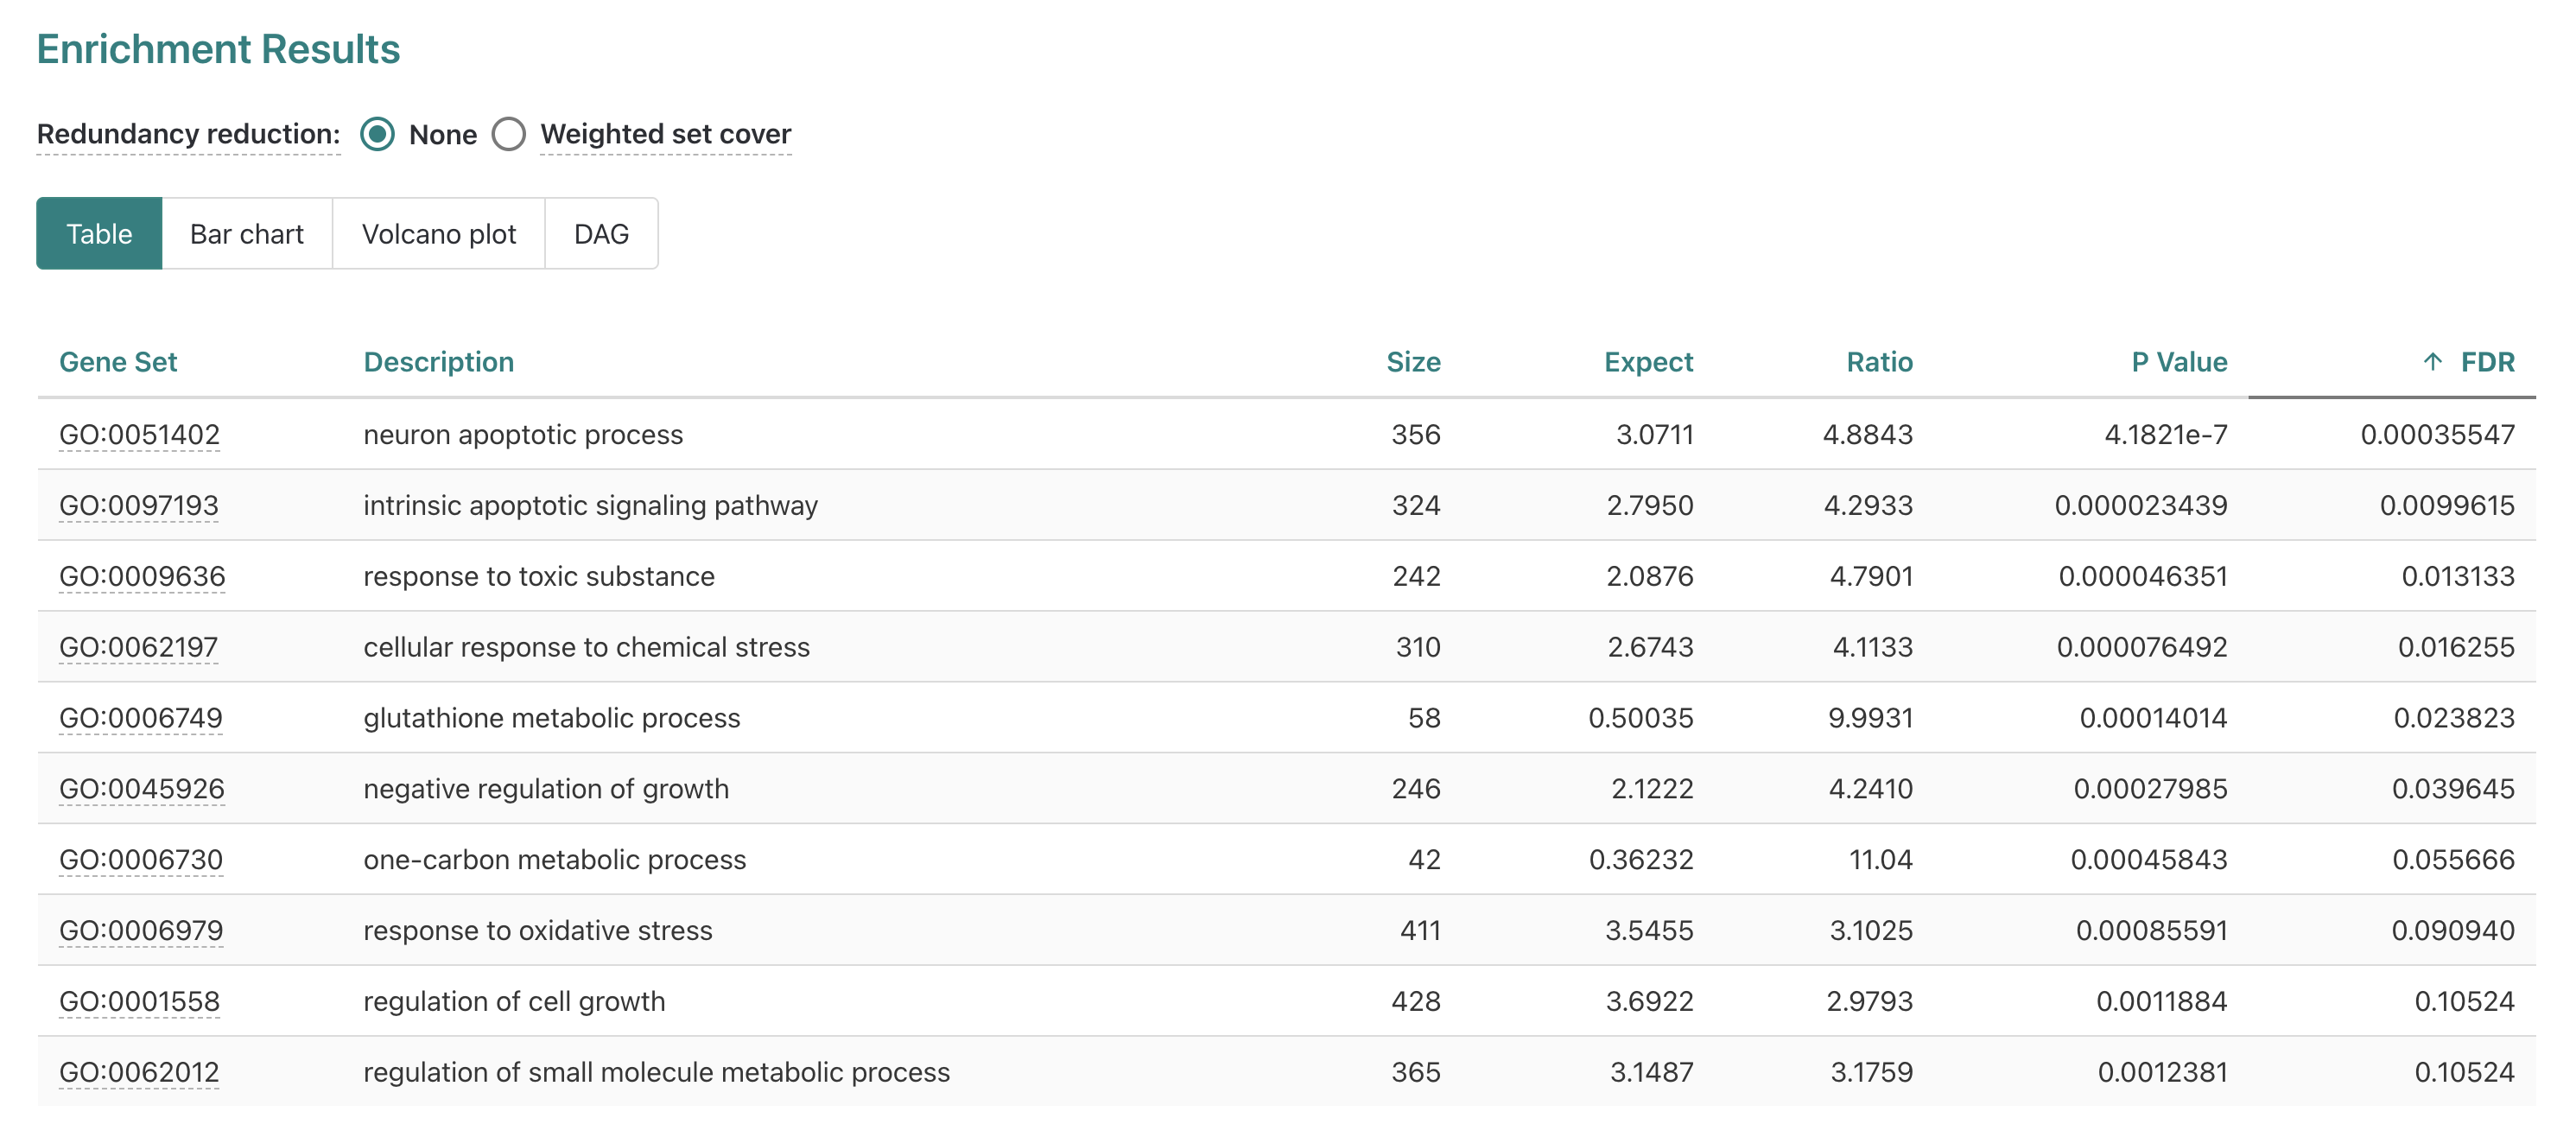Open gene set link GO:0062012

(139, 1072)
